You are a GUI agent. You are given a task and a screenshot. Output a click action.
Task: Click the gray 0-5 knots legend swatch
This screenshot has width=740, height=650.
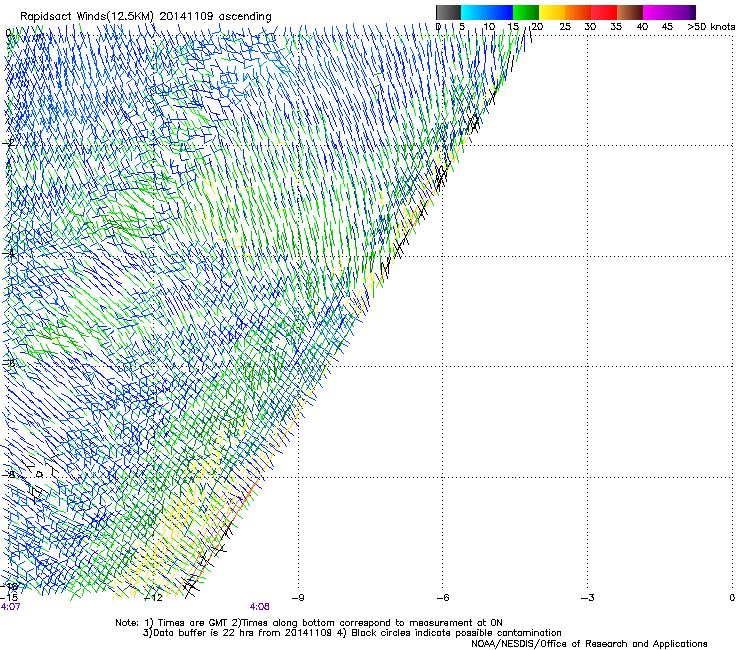(448, 12)
